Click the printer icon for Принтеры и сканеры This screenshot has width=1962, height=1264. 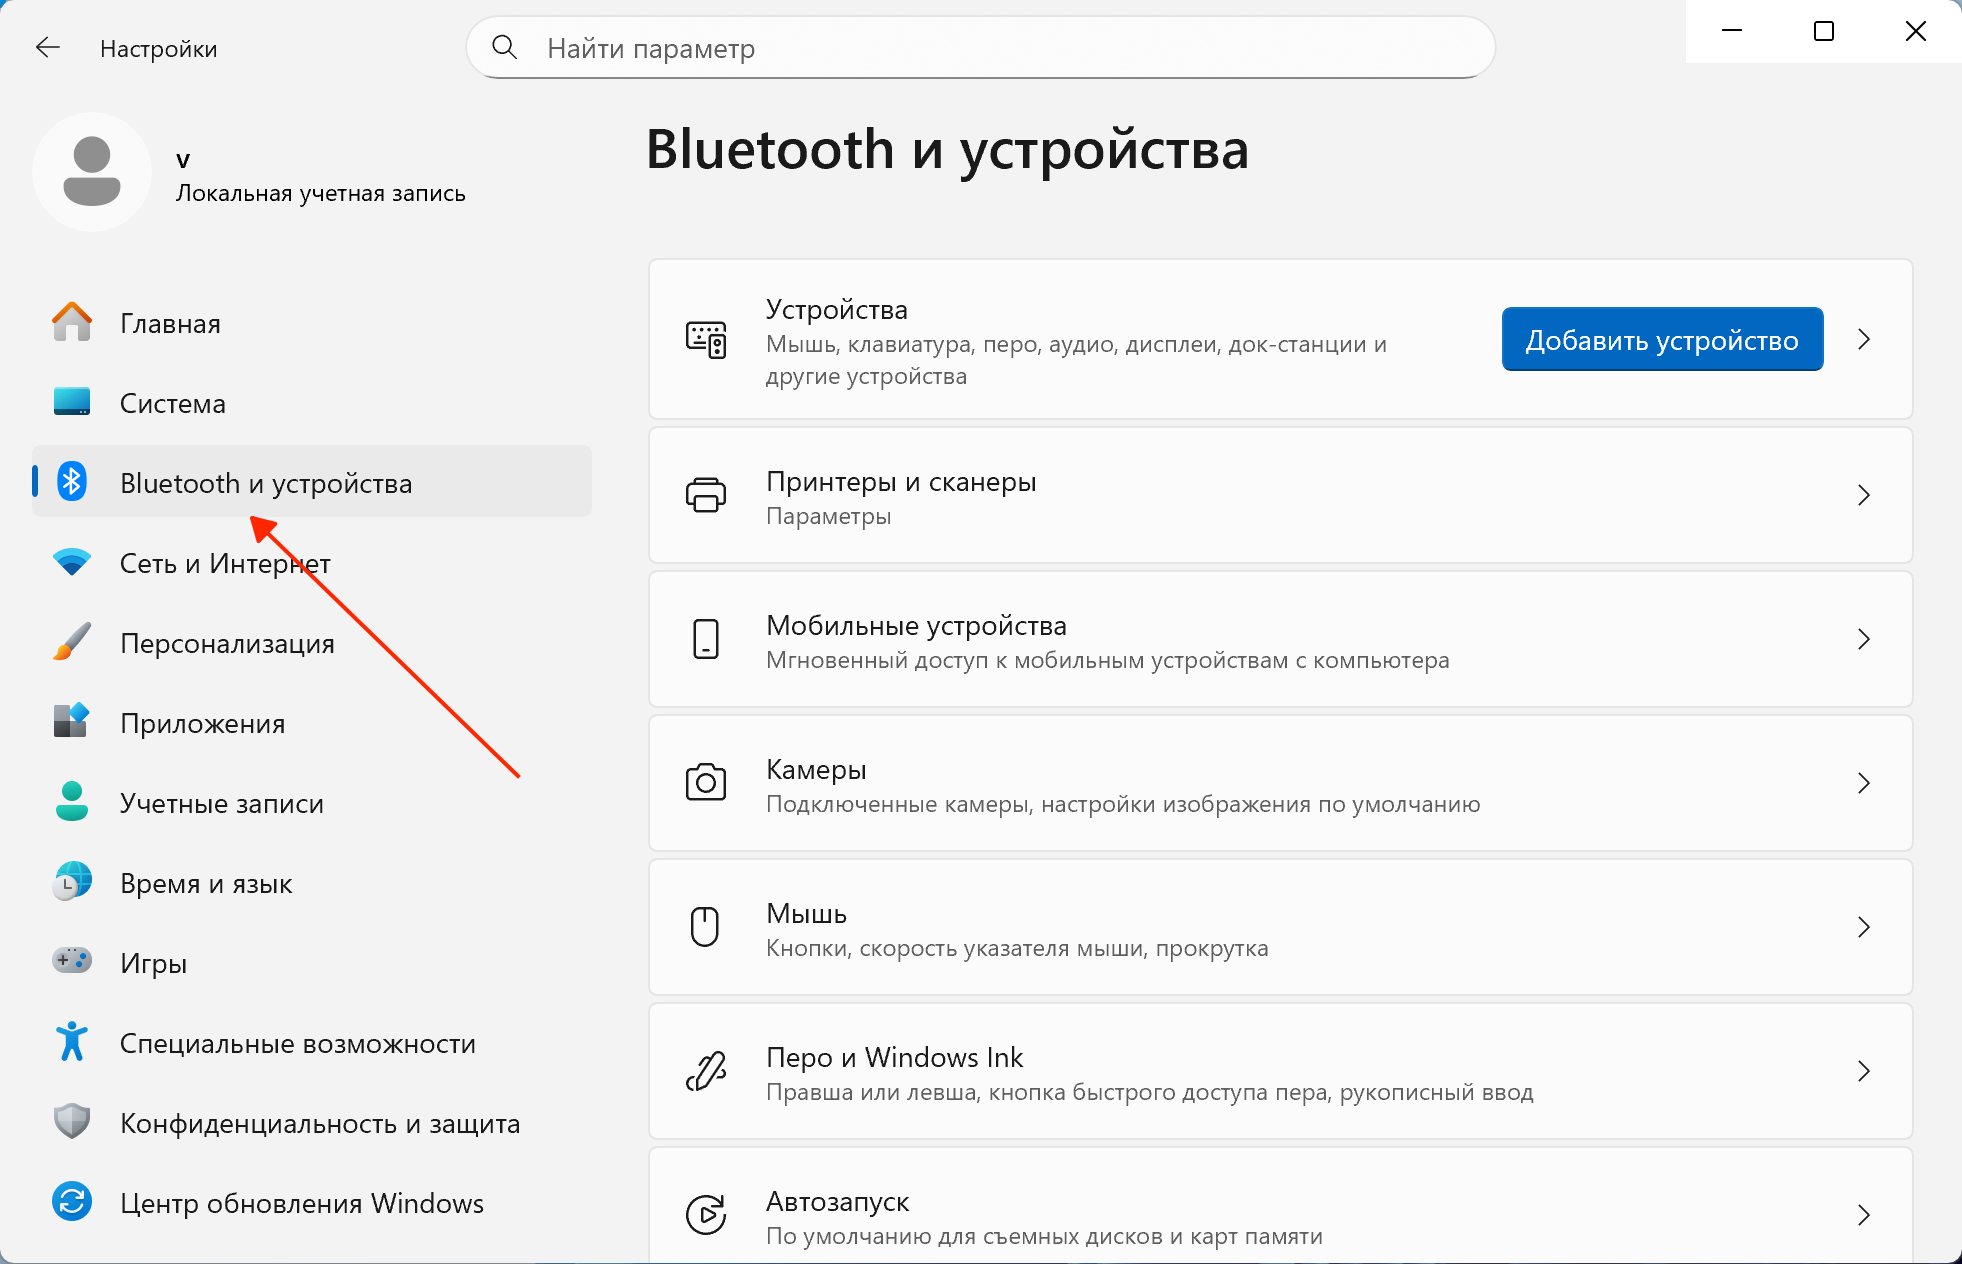pos(706,495)
